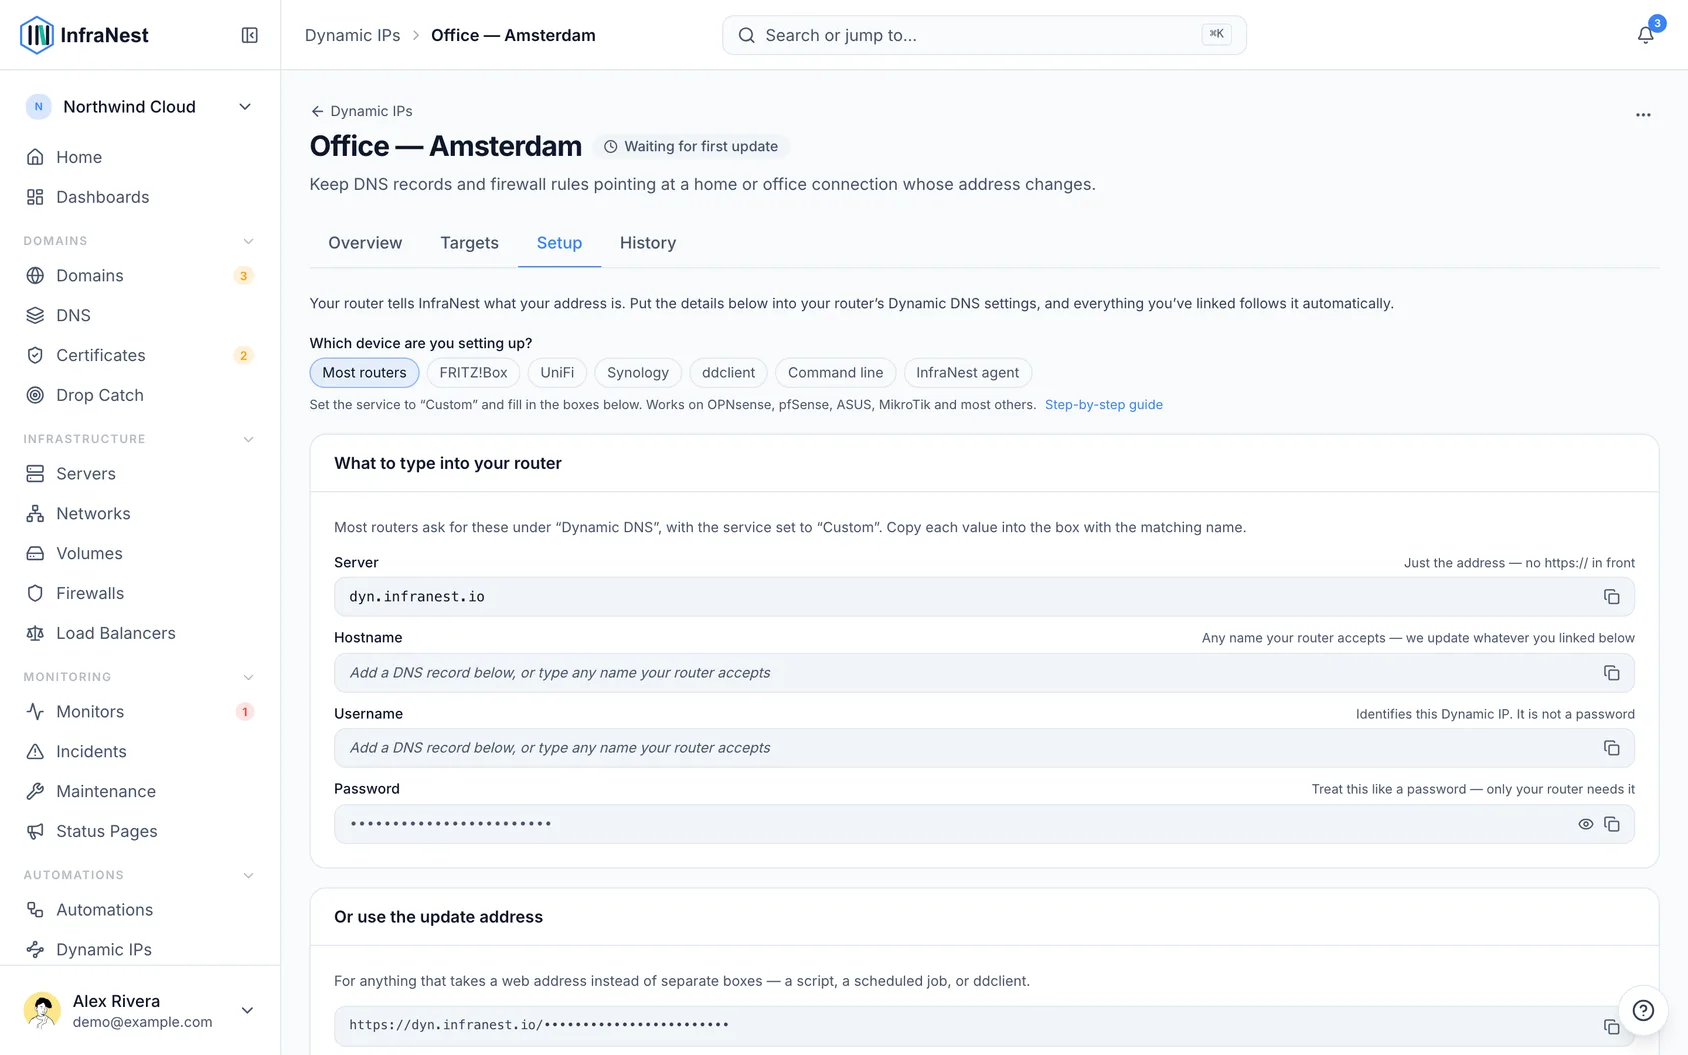
Task: Choose the Synology device chip
Action: [638, 373]
